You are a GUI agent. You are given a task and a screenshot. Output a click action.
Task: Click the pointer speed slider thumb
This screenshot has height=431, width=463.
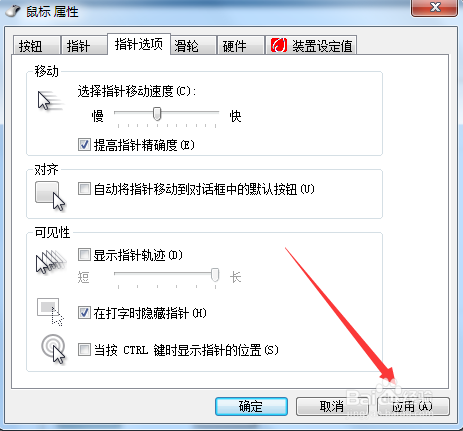click(x=157, y=114)
